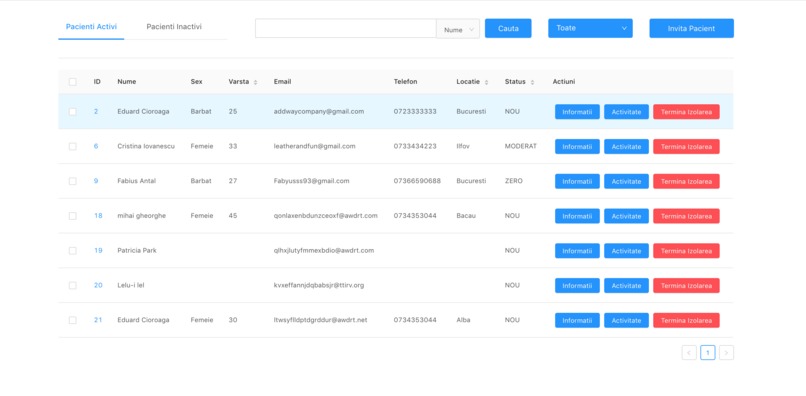Click the Email column header
Screen dimensions: 806x396
(282, 82)
